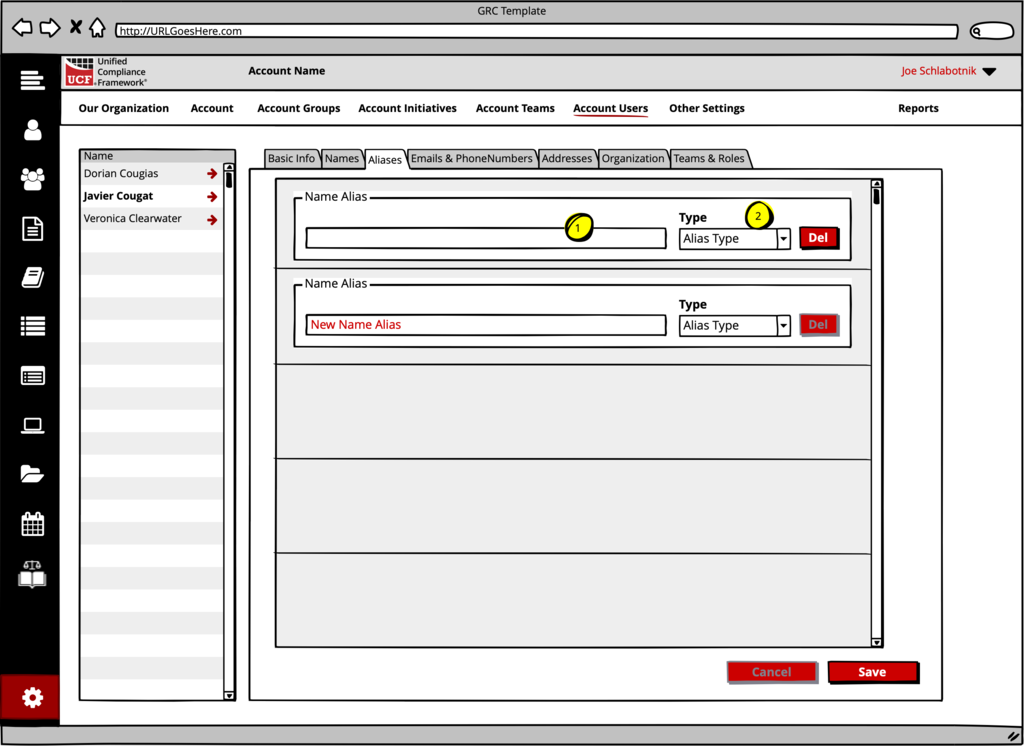
Task: Open the laptop sidebar icon
Action: [32, 426]
